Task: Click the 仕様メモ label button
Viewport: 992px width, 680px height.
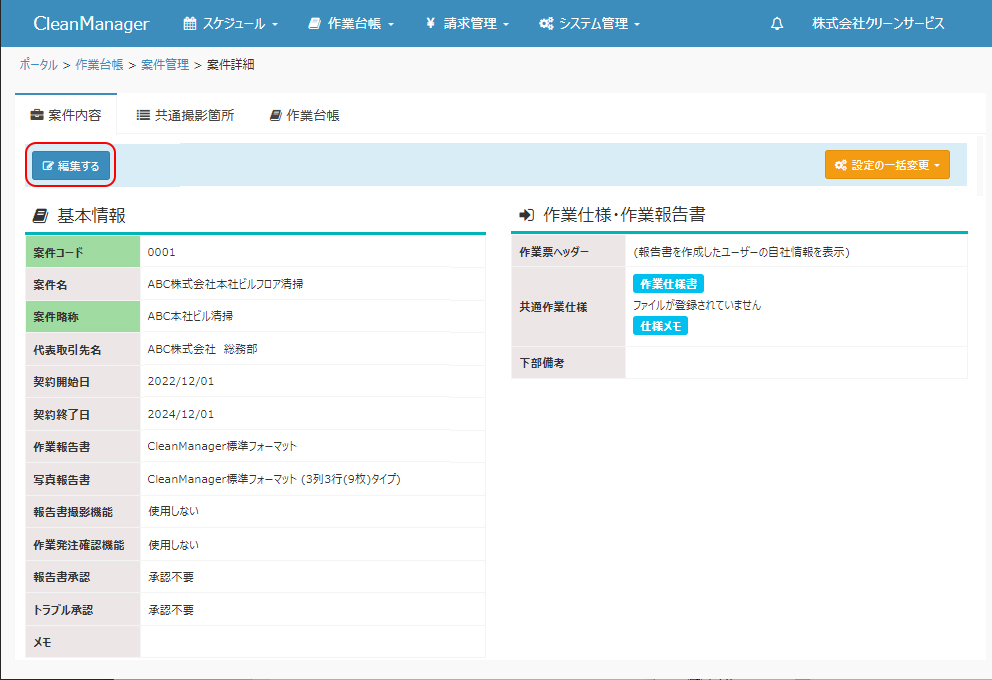Action: click(660, 326)
